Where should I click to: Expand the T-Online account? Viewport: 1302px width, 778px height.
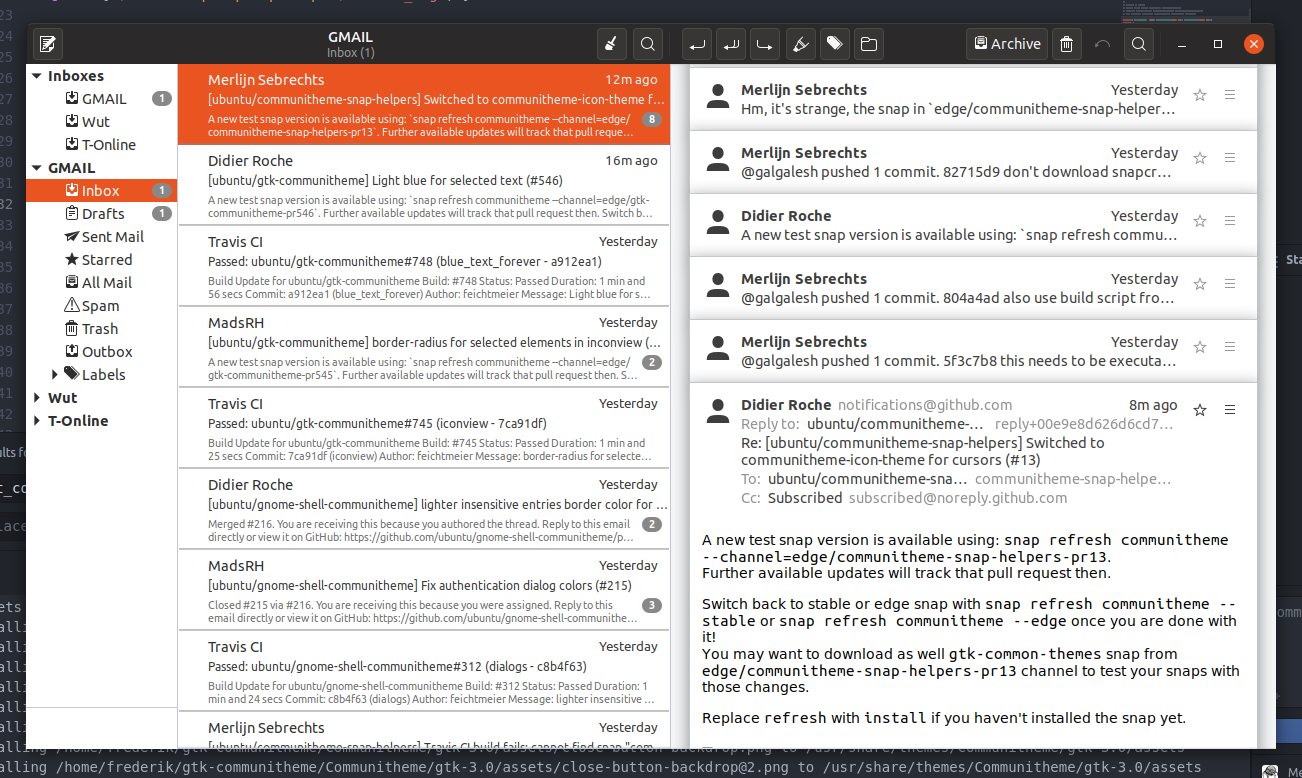click(37, 421)
